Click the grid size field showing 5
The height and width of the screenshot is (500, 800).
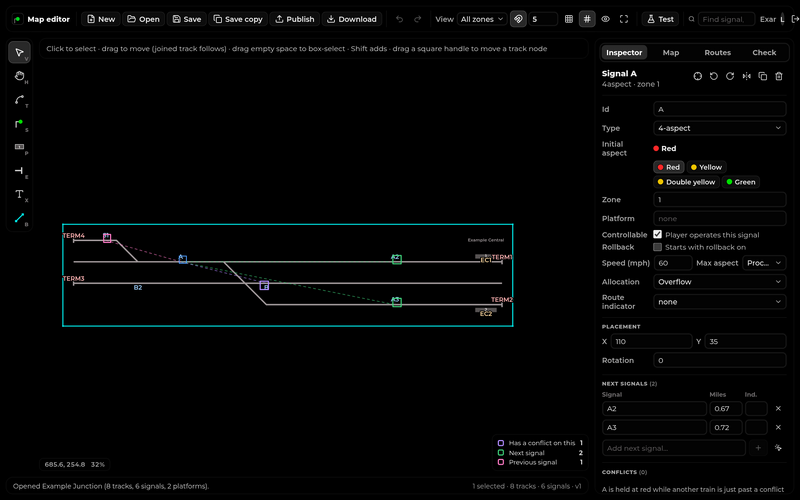tap(542, 19)
